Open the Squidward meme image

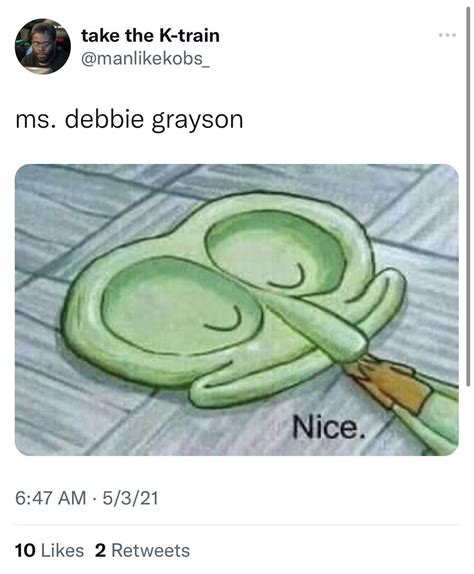(236, 310)
